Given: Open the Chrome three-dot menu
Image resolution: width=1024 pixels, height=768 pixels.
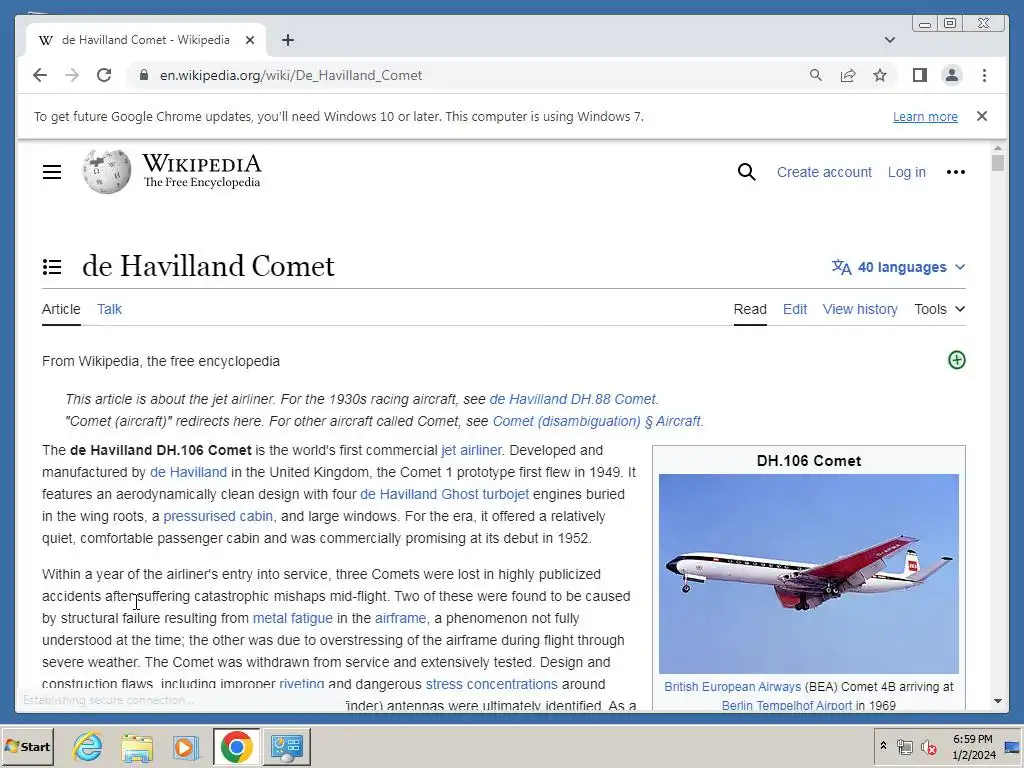Looking at the screenshot, I should (x=984, y=75).
